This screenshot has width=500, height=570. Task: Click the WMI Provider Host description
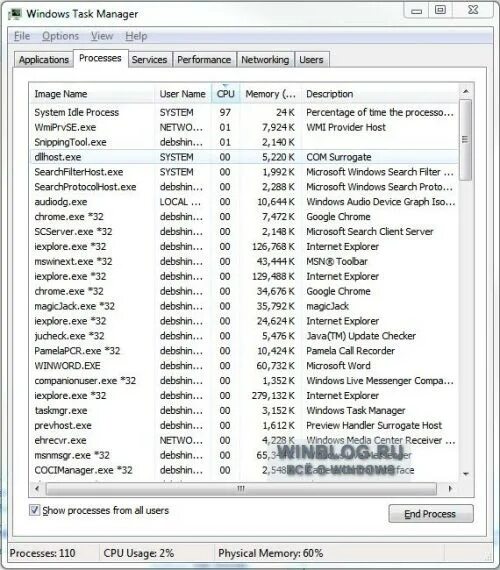(346, 127)
